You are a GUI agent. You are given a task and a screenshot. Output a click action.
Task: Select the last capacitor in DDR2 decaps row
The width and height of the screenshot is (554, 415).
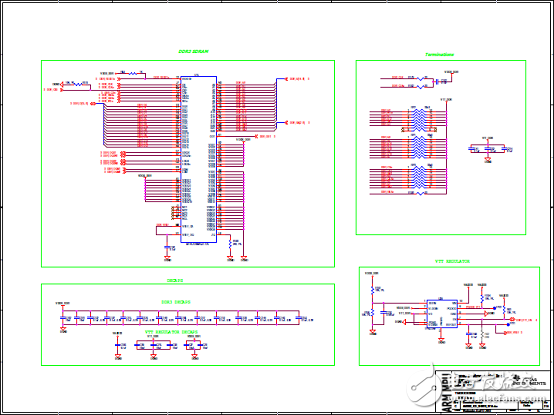pos(299,318)
